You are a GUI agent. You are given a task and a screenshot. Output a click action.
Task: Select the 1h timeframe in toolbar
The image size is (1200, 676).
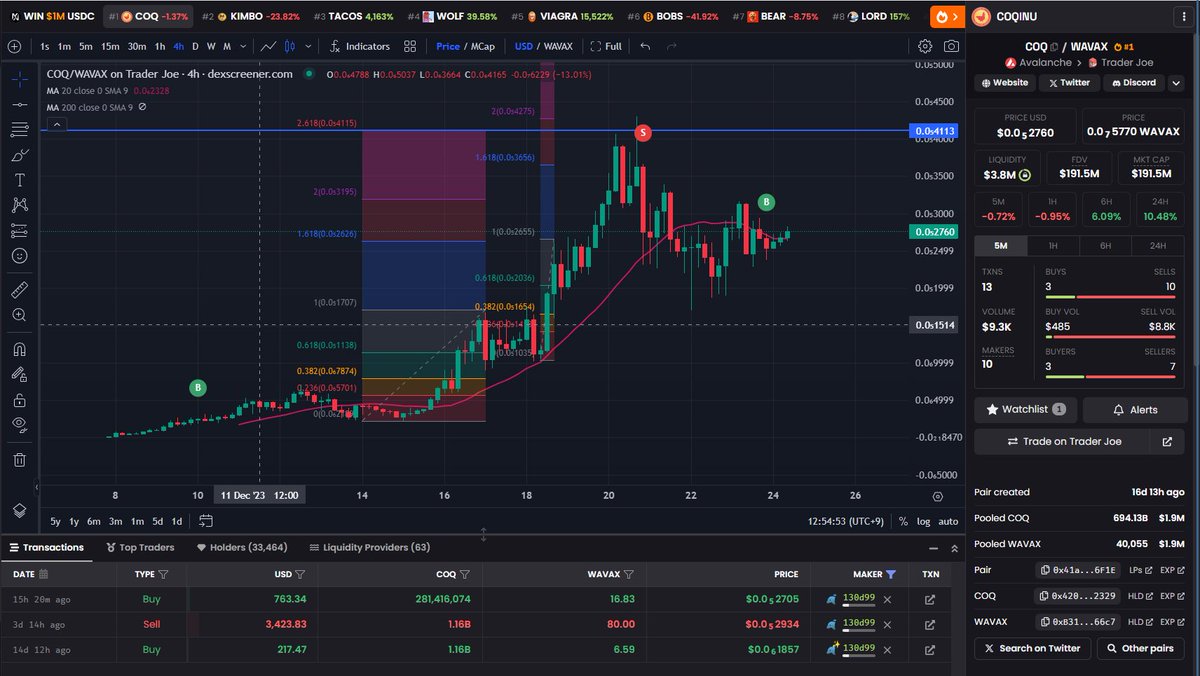click(159, 46)
